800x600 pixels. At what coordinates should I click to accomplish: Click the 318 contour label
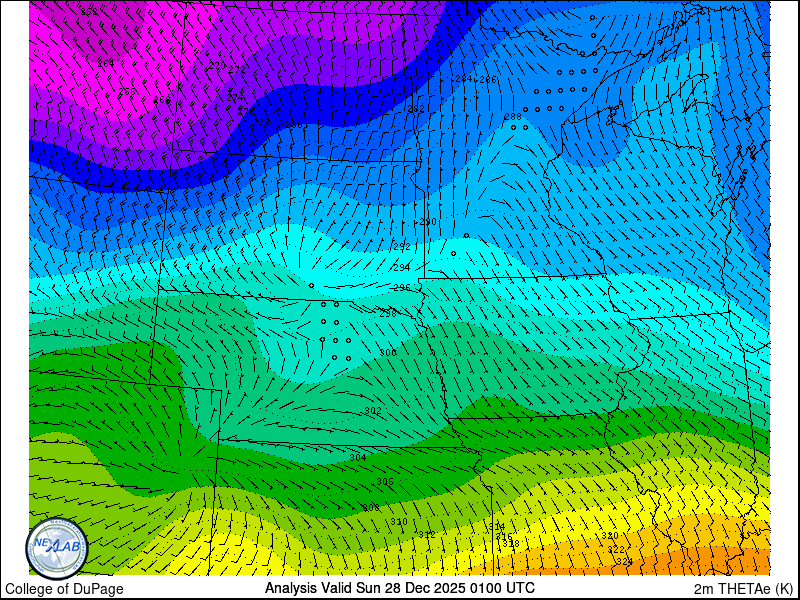click(x=511, y=544)
